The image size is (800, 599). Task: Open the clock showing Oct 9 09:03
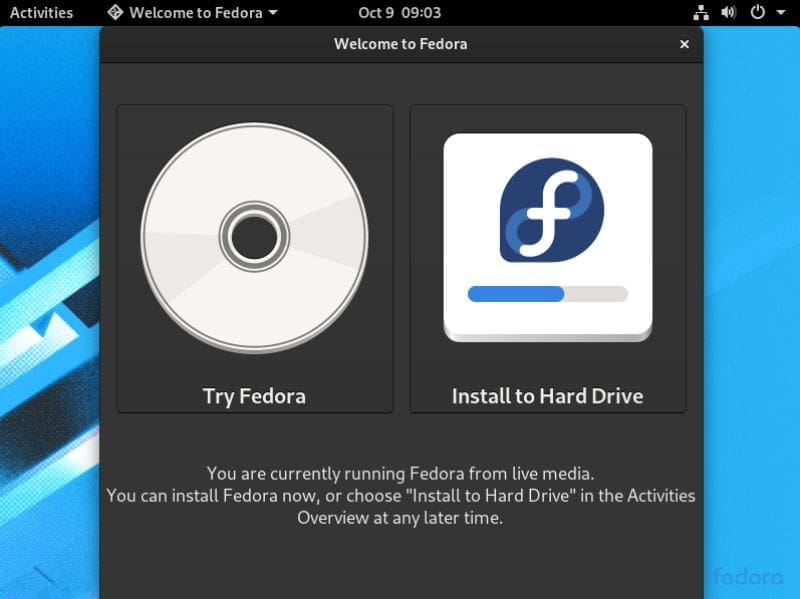coord(399,13)
